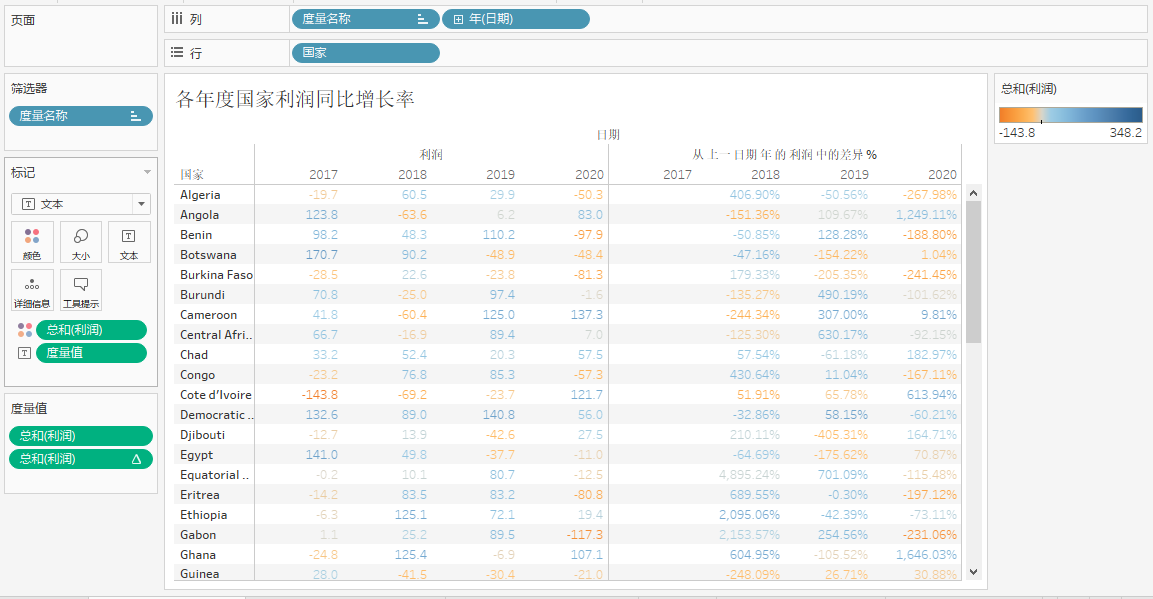Open the 详细信息 detail button
Image resolution: width=1153 pixels, height=599 pixels.
(31, 291)
